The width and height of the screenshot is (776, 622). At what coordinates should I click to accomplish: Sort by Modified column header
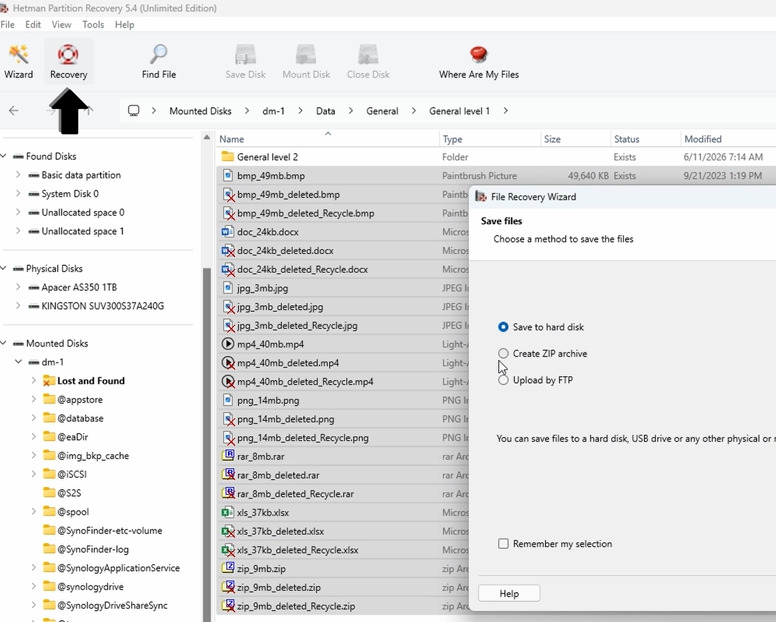tap(728, 139)
